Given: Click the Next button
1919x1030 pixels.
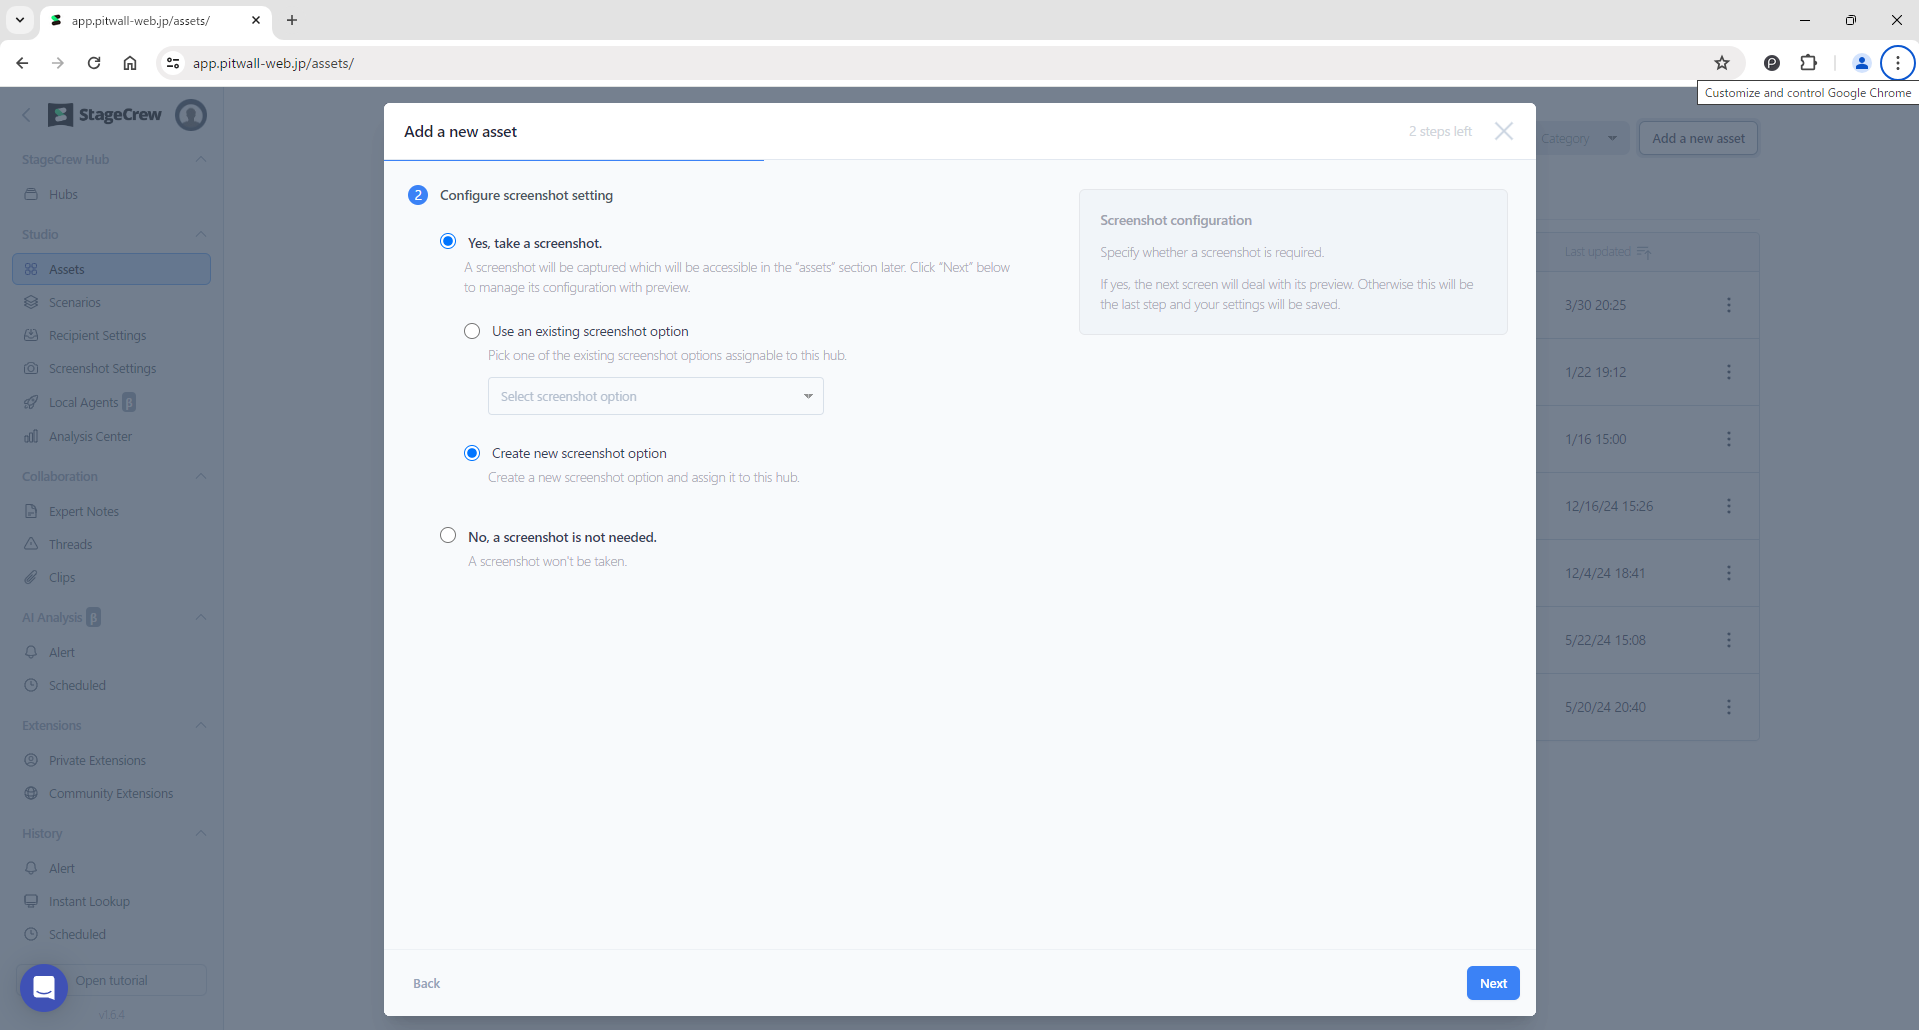Looking at the screenshot, I should pos(1492,983).
